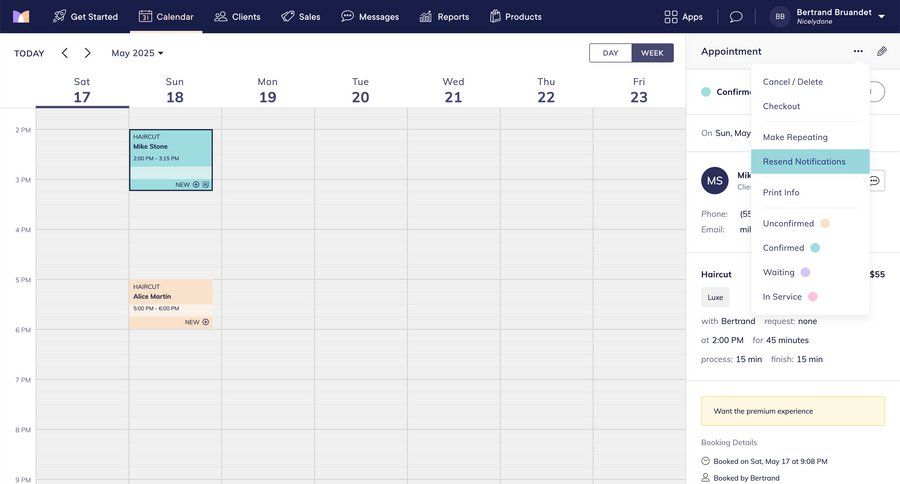The height and width of the screenshot is (484, 900).
Task: Switch to WEEK view
Action: pos(652,53)
